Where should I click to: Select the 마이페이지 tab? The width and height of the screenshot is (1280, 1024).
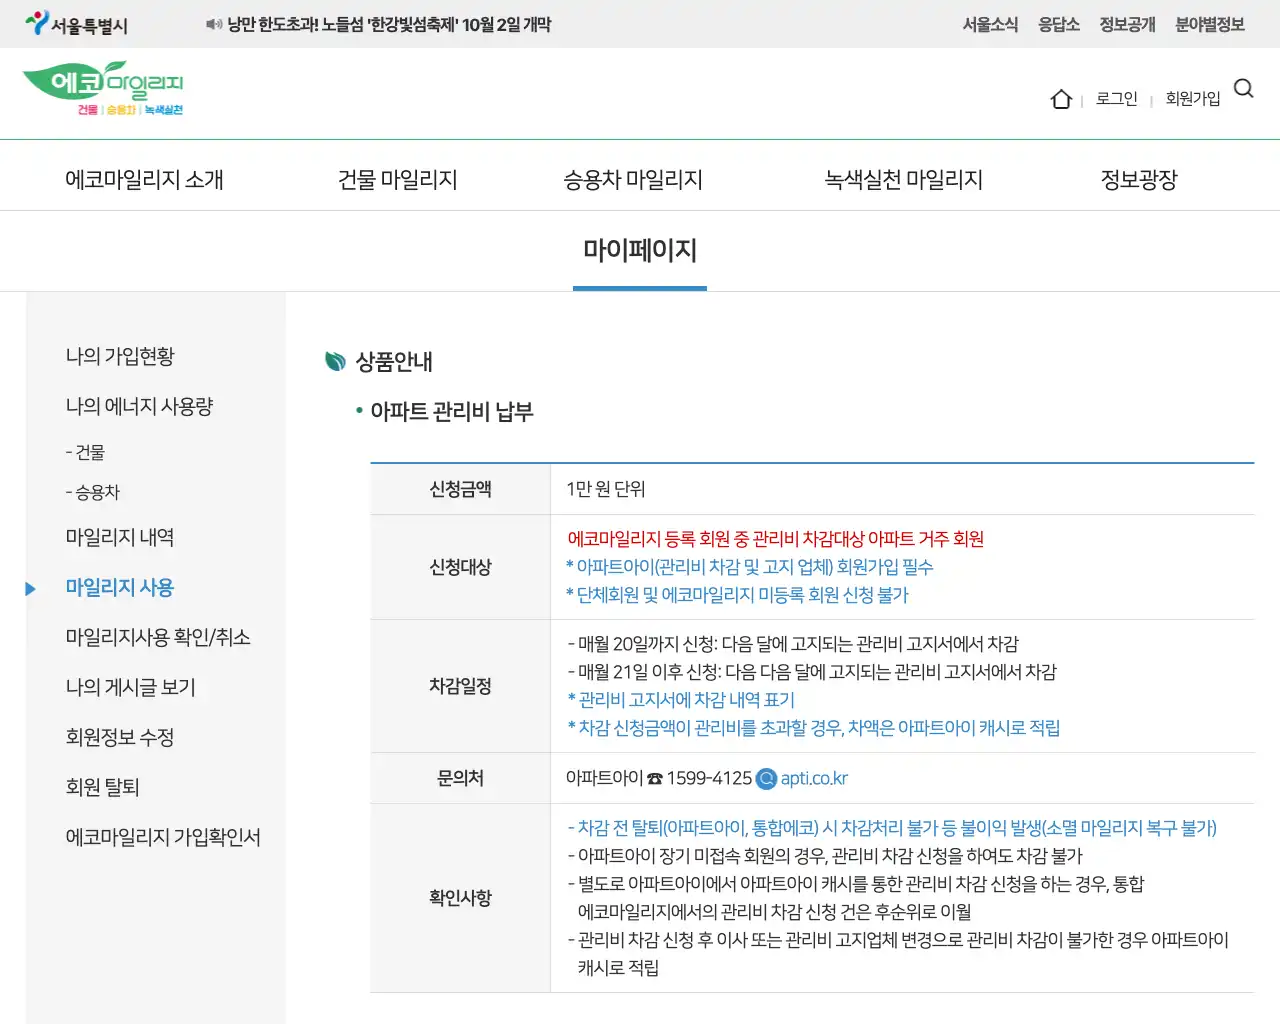(x=640, y=250)
